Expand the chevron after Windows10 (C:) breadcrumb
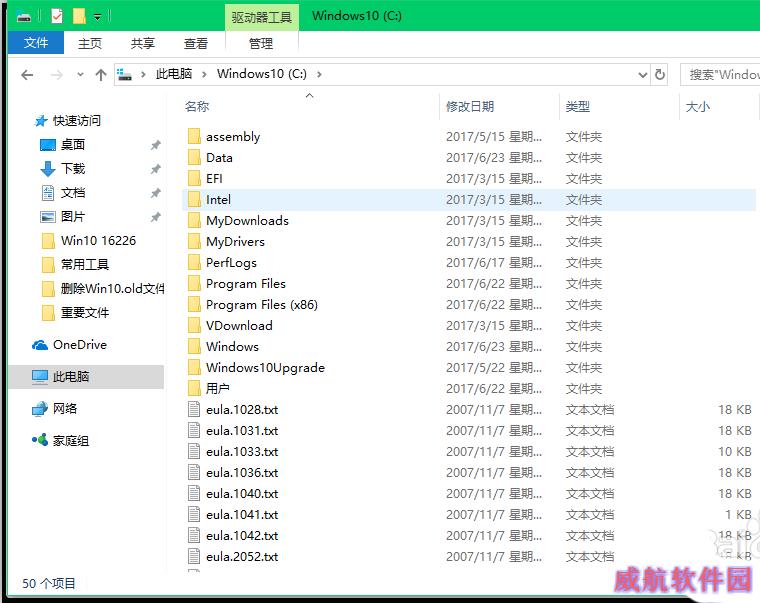The height and width of the screenshot is (603, 760). click(319, 75)
